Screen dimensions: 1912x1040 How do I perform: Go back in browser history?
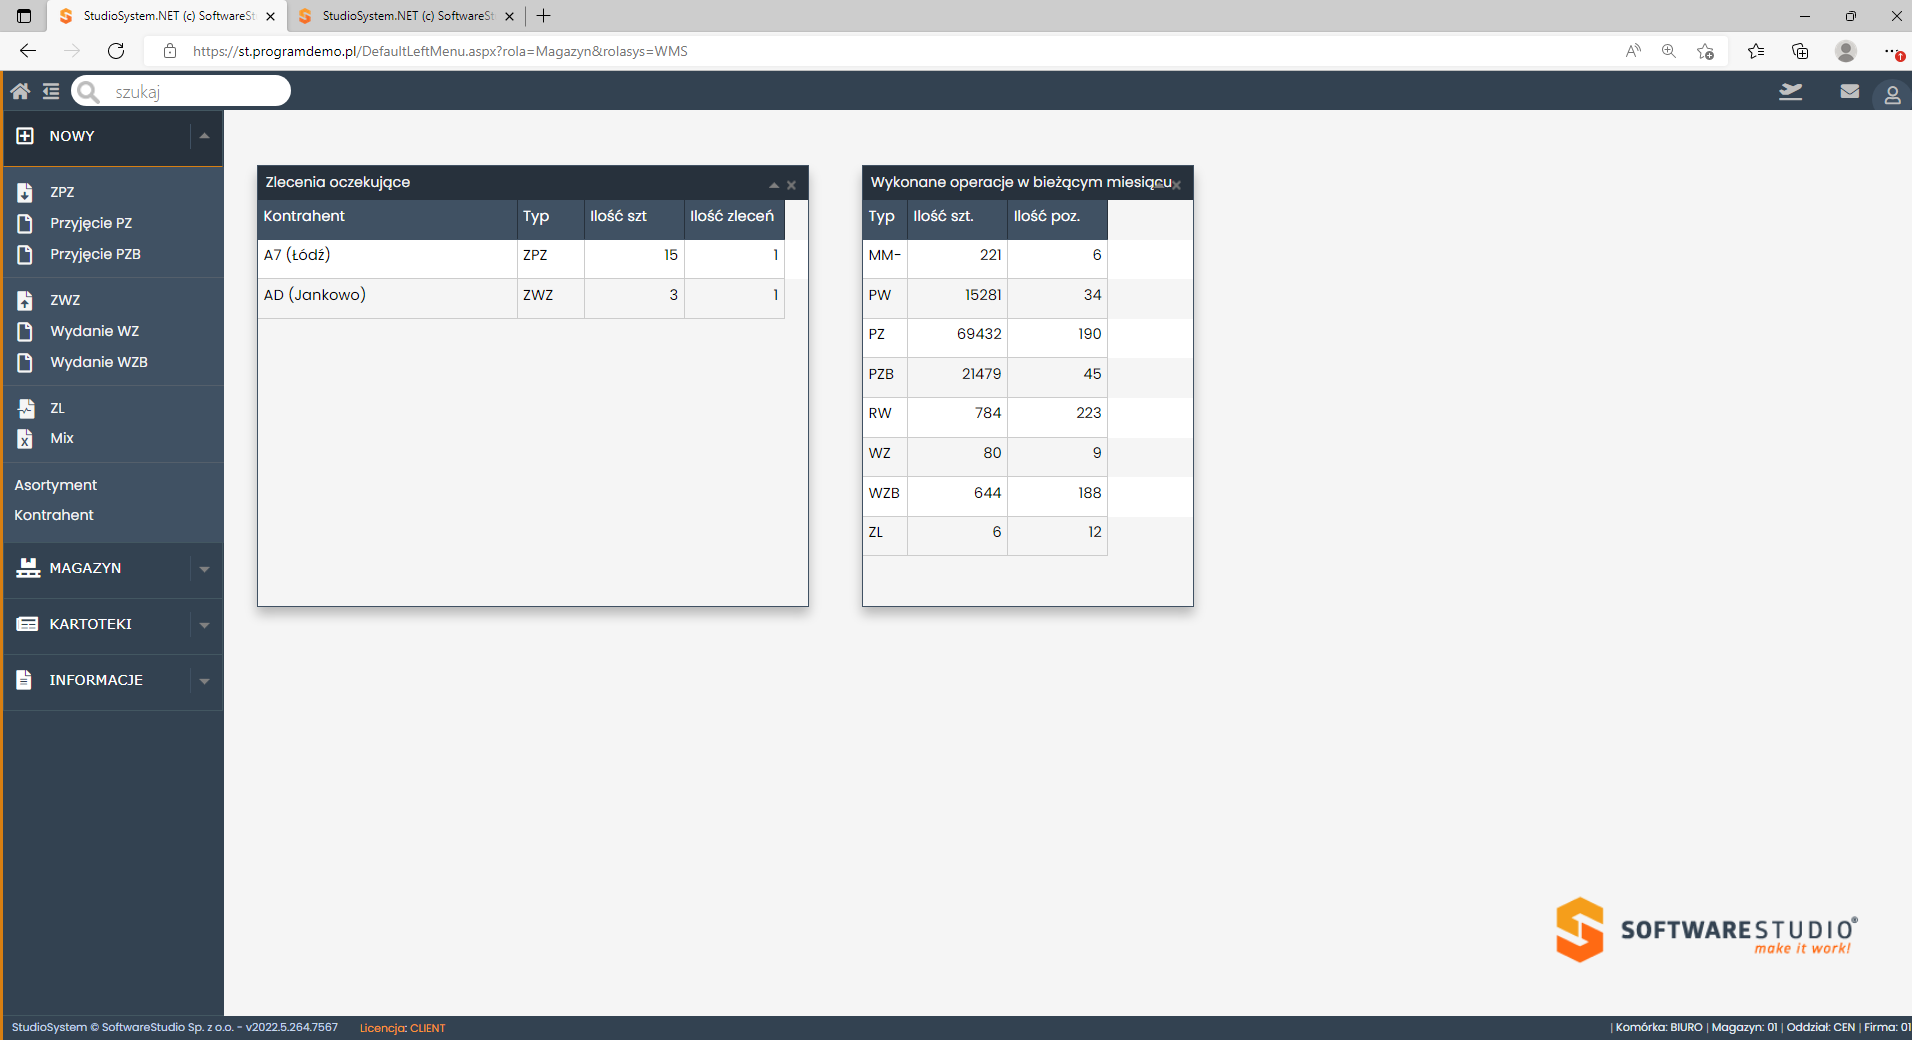pyautogui.click(x=28, y=51)
